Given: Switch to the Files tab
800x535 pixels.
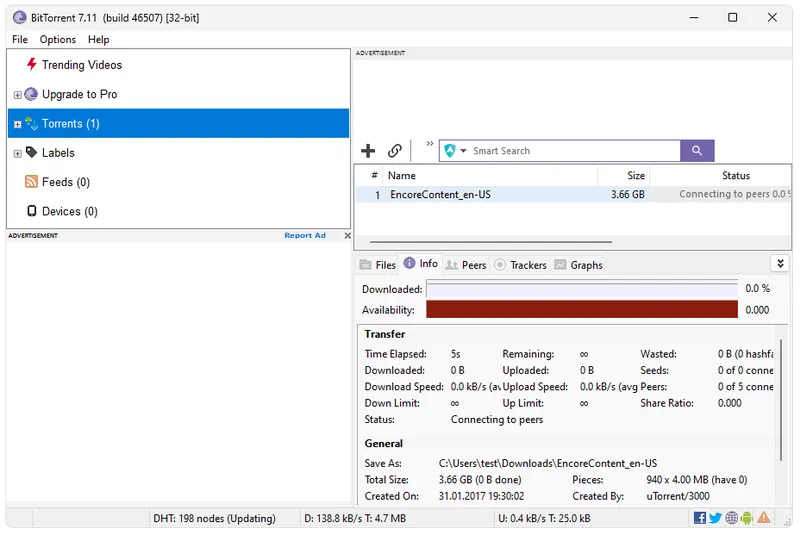Looking at the screenshot, I should pyautogui.click(x=378, y=265).
